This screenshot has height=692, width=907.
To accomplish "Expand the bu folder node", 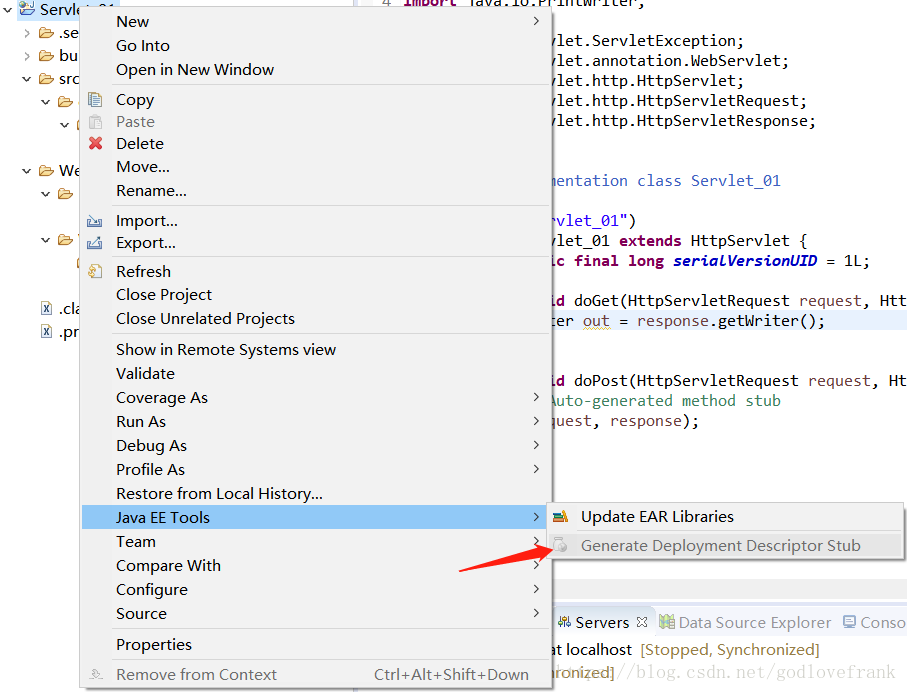I will click(27, 56).
